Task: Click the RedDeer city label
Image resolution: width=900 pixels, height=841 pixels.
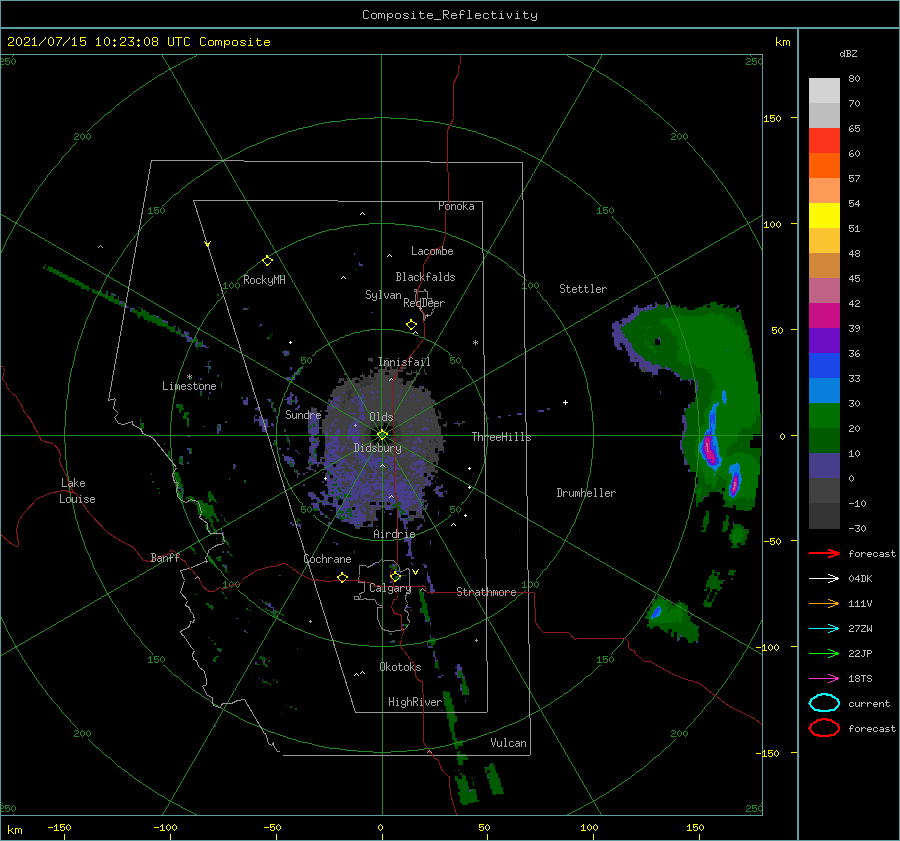Action: click(x=424, y=303)
